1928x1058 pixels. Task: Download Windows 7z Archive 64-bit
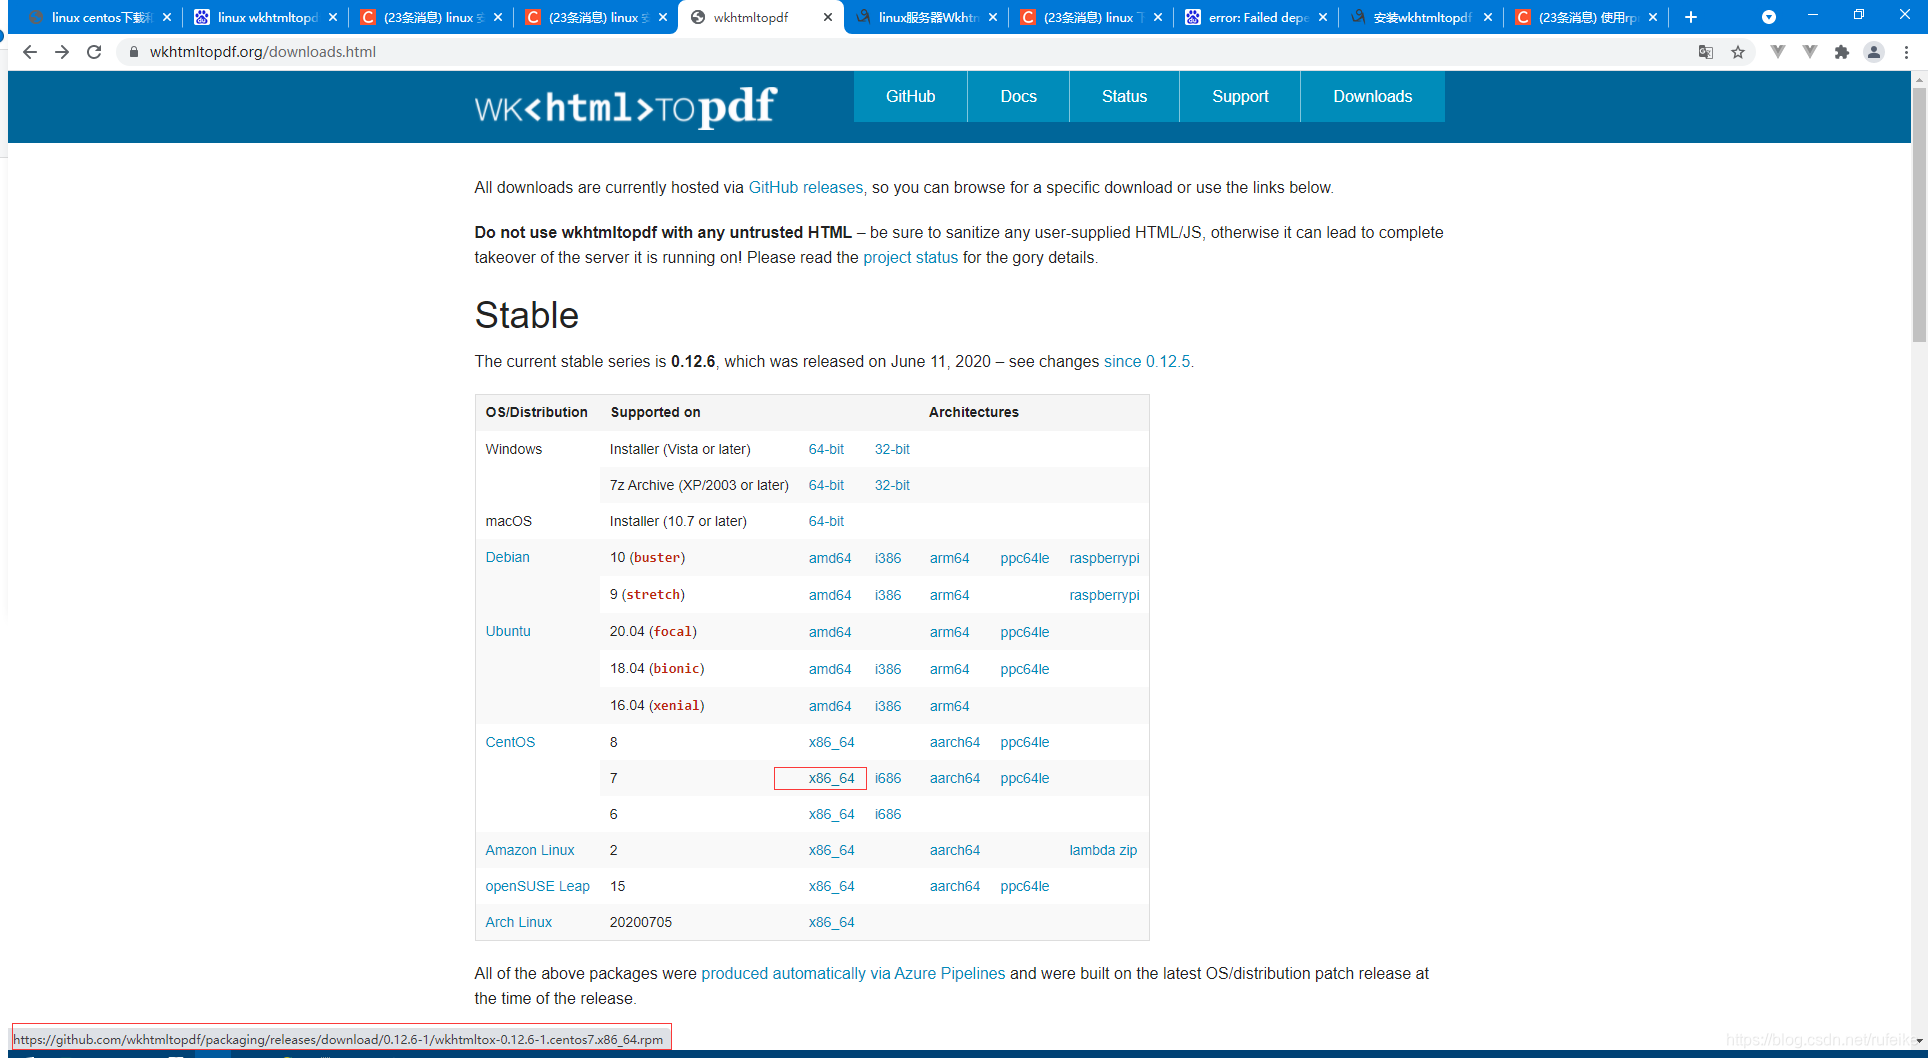pos(826,486)
